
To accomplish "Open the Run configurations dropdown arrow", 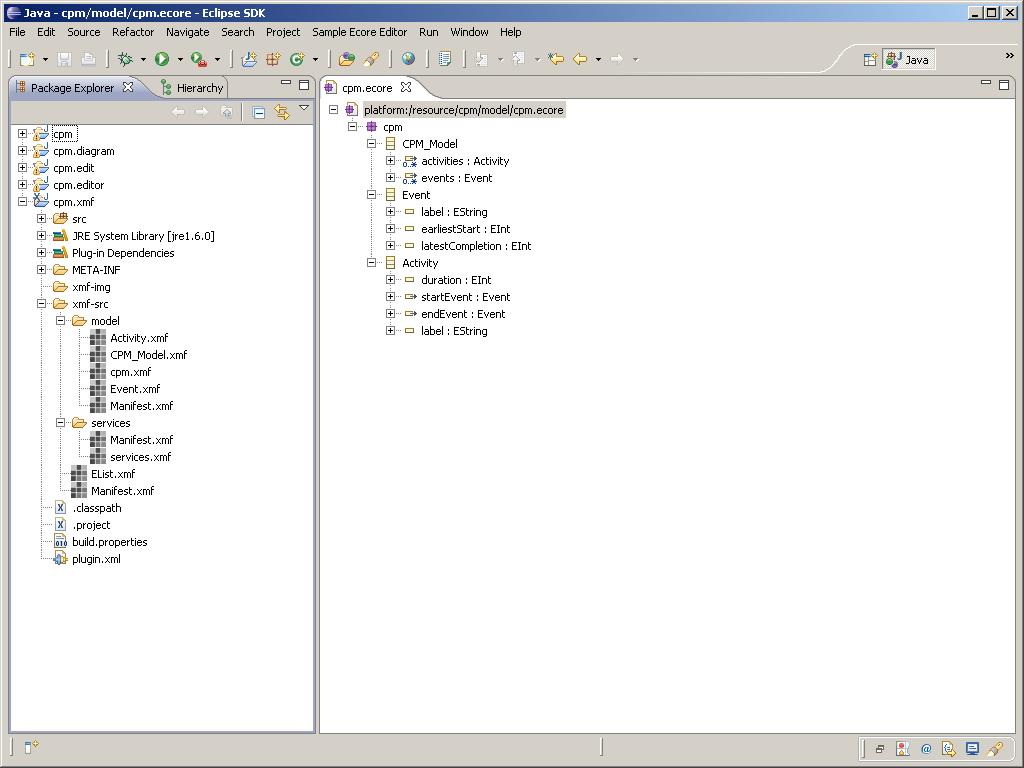I will [x=180, y=59].
